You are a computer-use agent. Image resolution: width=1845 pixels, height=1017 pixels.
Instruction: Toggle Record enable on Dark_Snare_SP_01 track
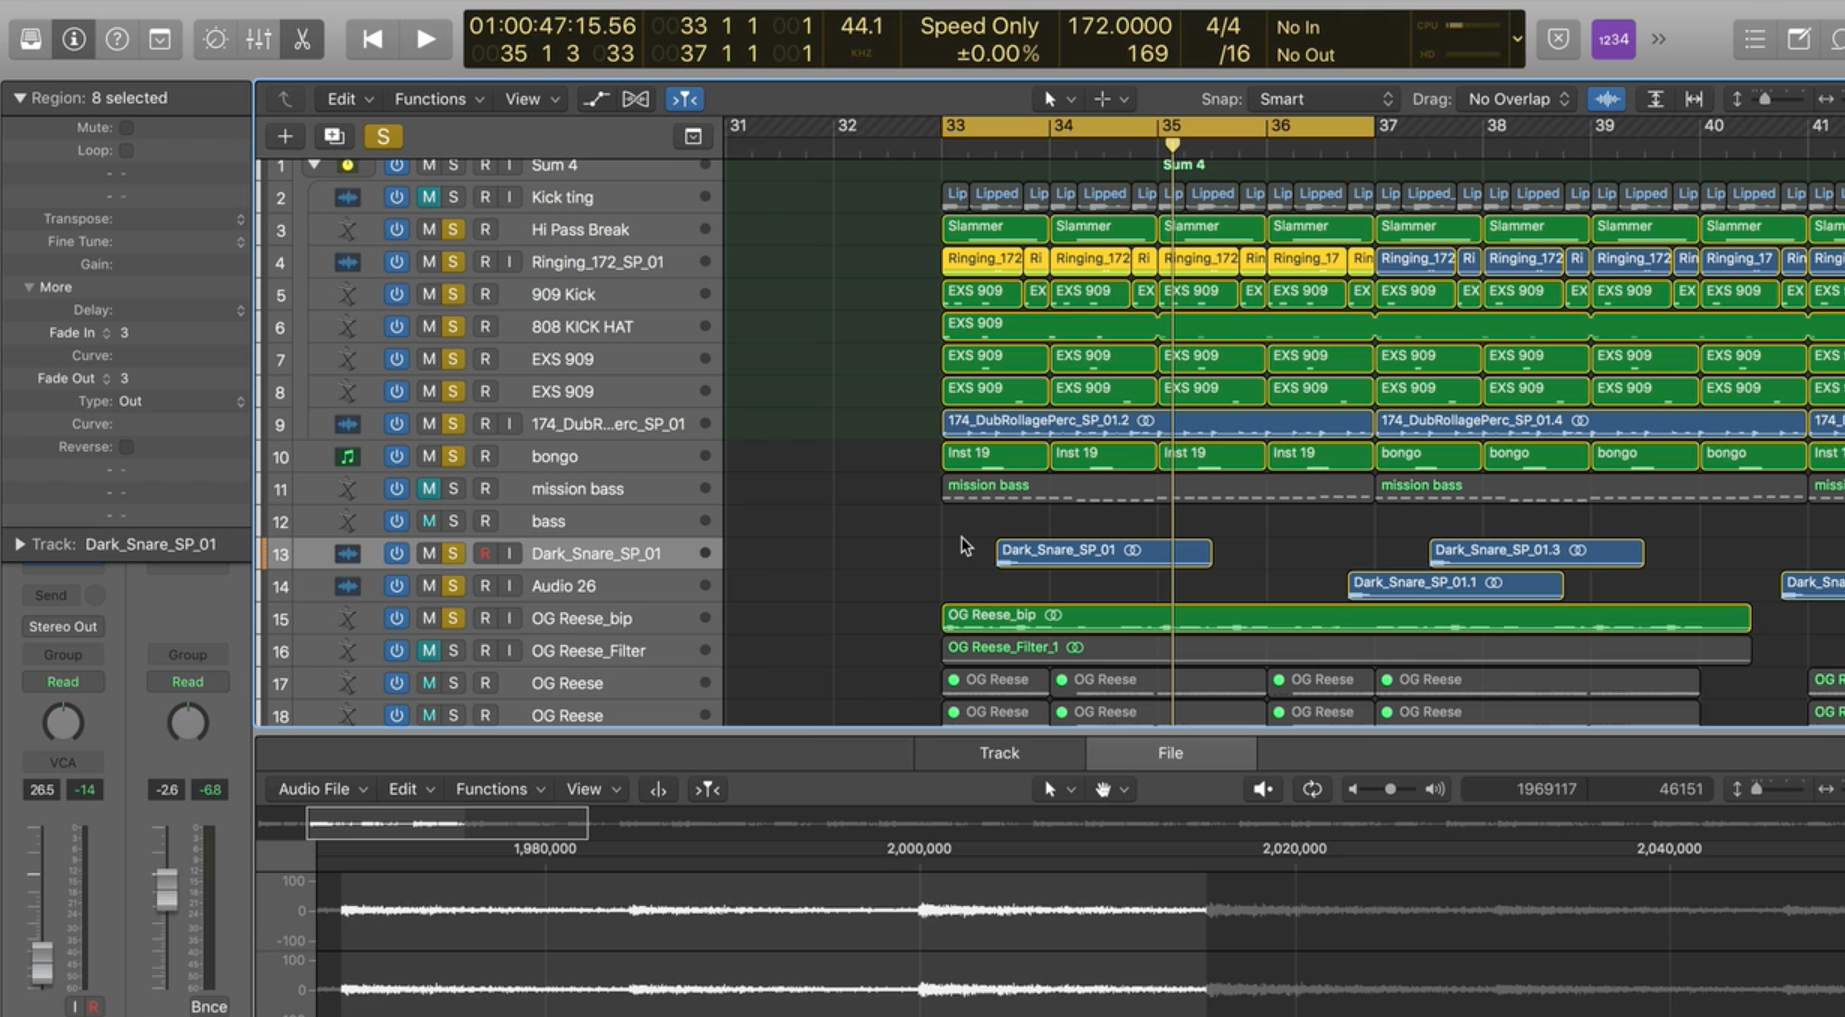[485, 553]
